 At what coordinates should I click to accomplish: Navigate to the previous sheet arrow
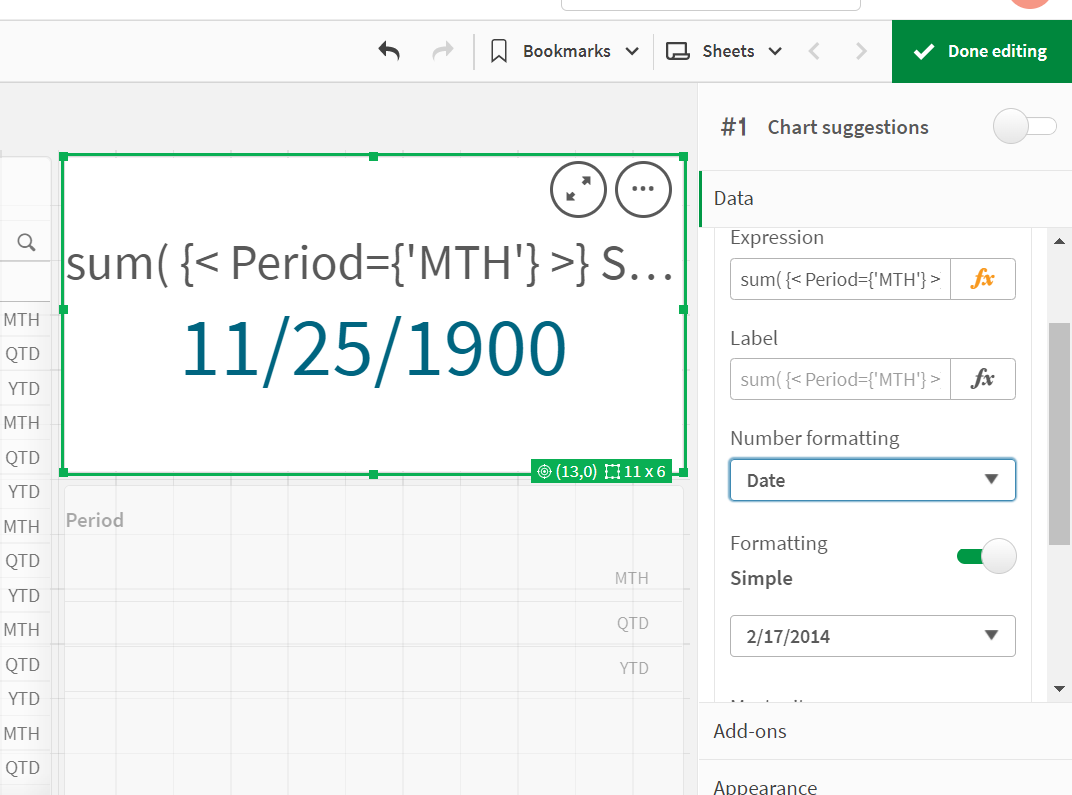813,50
